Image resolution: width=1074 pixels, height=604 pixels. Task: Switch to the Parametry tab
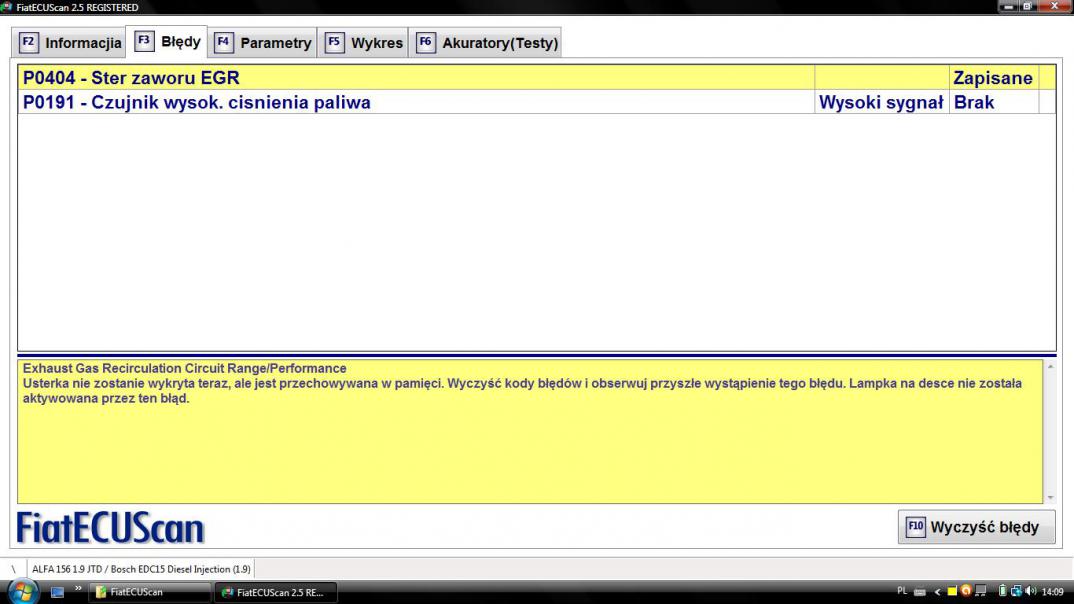tap(262, 42)
